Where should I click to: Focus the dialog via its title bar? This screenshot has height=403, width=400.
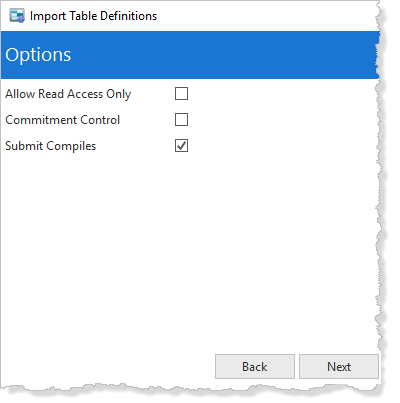(190, 16)
